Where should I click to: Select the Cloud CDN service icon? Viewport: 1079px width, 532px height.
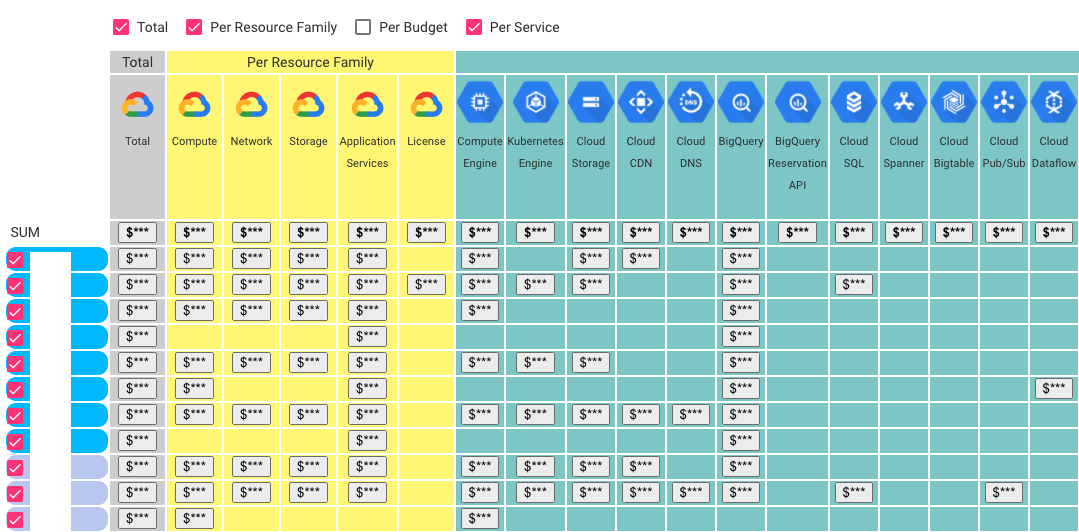(x=641, y=102)
